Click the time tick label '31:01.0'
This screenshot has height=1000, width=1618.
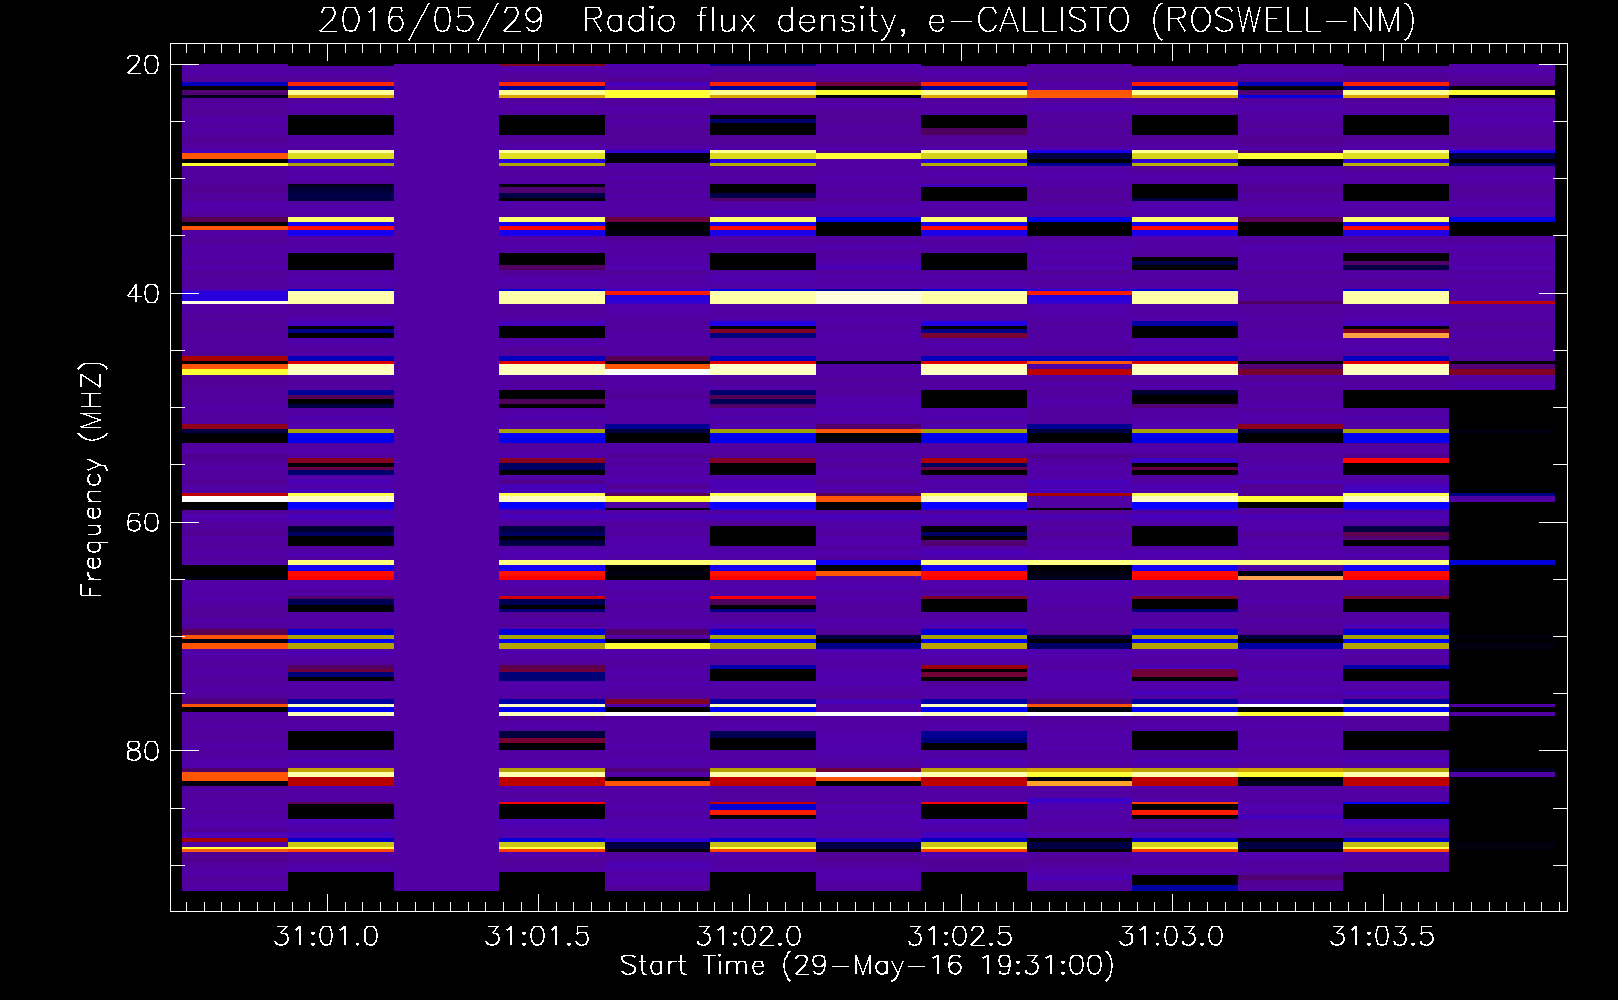(327, 936)
